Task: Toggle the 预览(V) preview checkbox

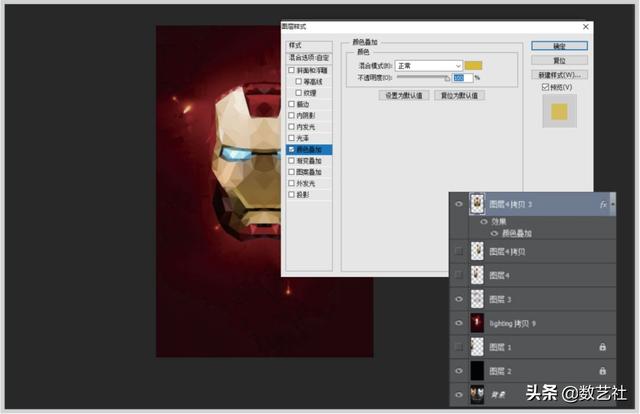Action: click(x=545, y=87)
